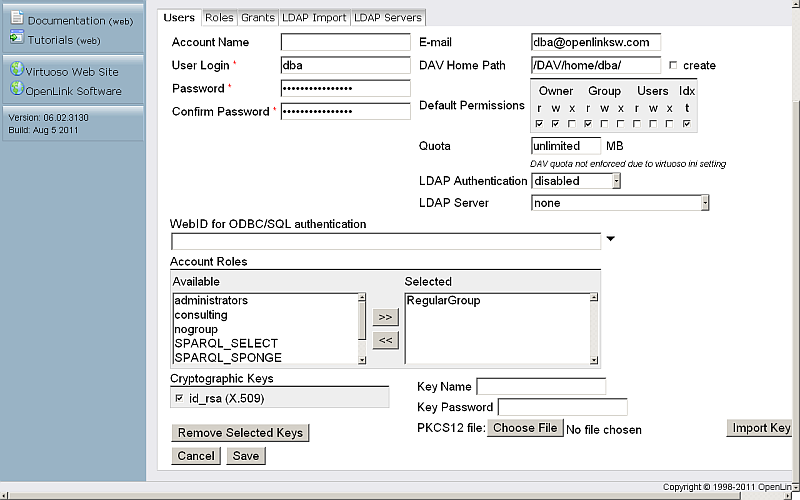Viewport: 800px width, 500px height.
Task: Click the Key Name input field
Action: click(x=541, y=387)
